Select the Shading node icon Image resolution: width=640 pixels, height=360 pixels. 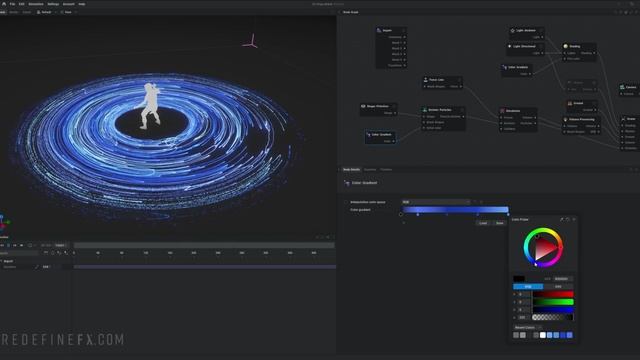pos(566,46)
